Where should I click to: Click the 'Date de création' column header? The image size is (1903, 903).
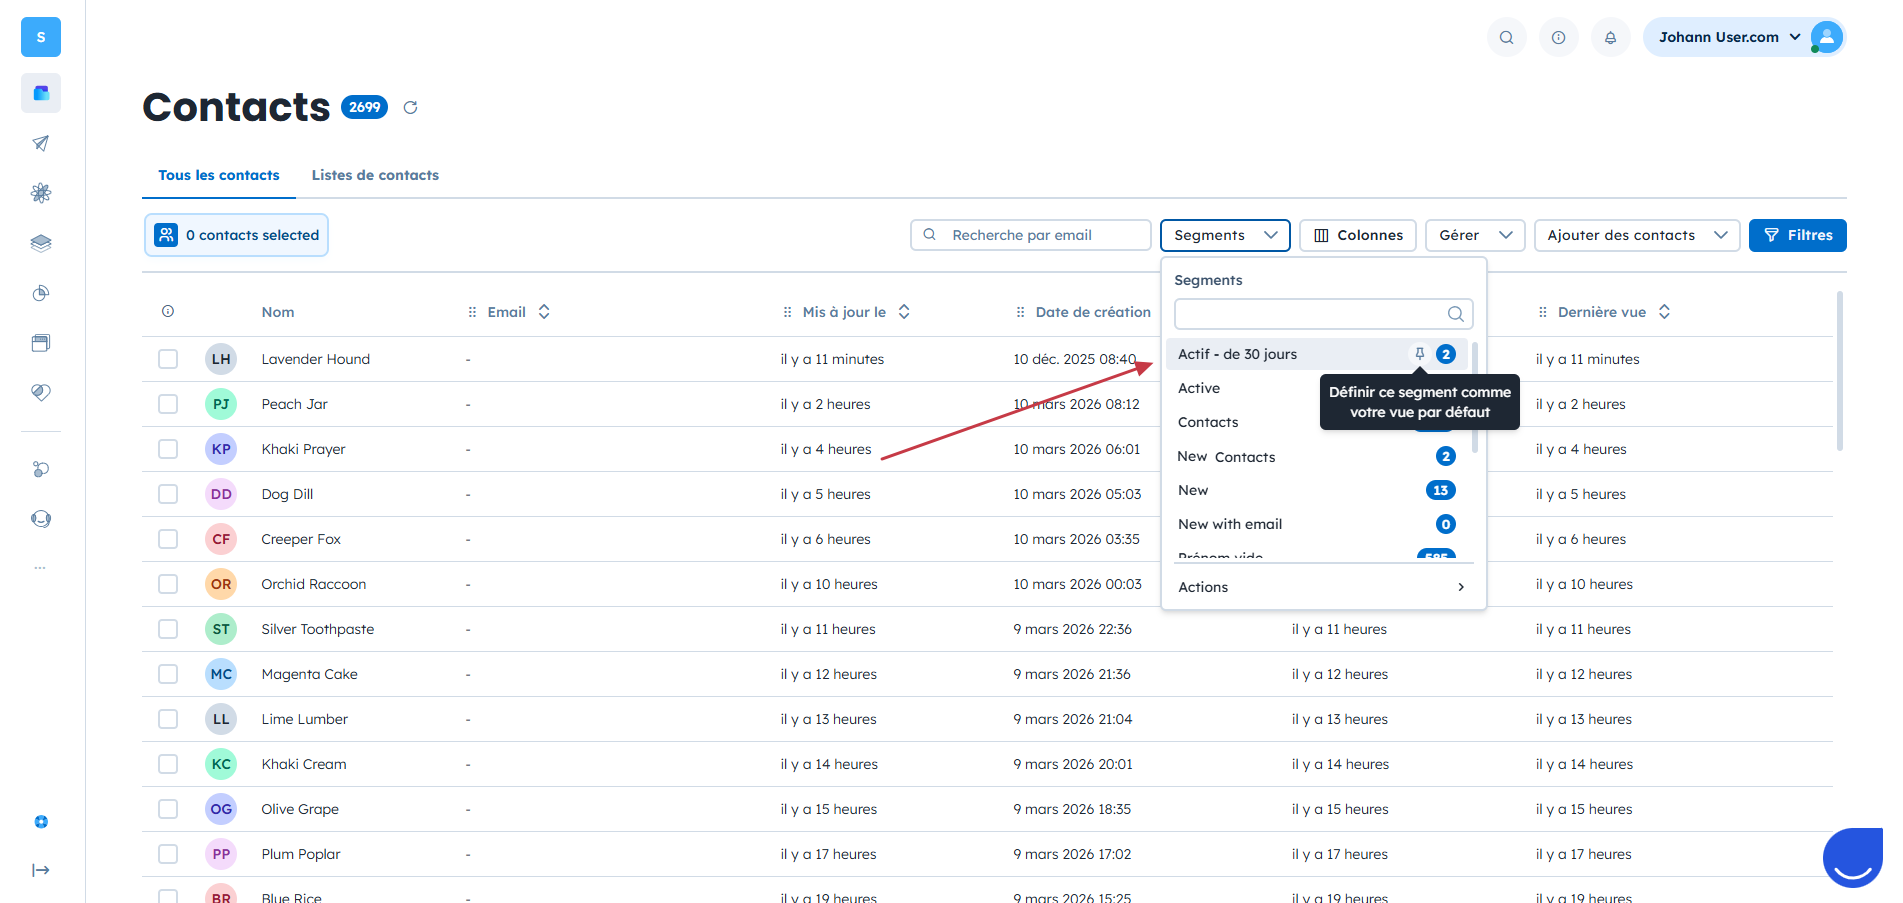[1093, 312]
